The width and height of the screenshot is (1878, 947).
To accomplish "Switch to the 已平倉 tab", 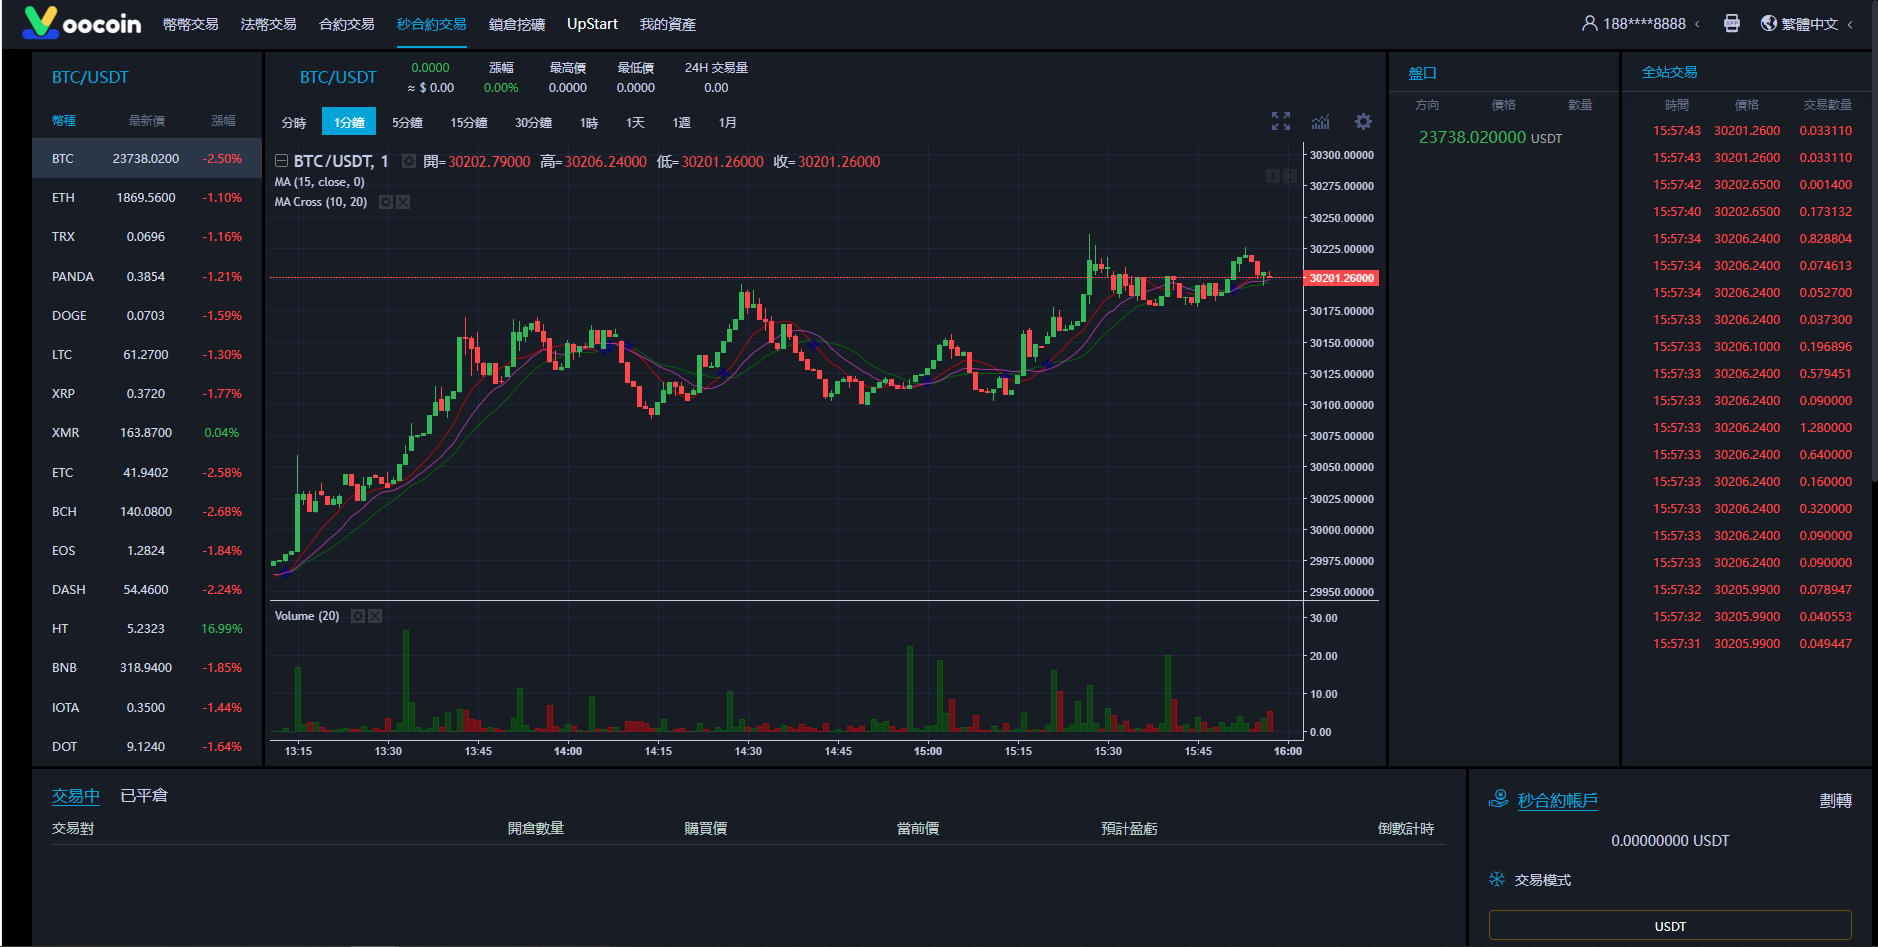I will click(x=144, y=796).
